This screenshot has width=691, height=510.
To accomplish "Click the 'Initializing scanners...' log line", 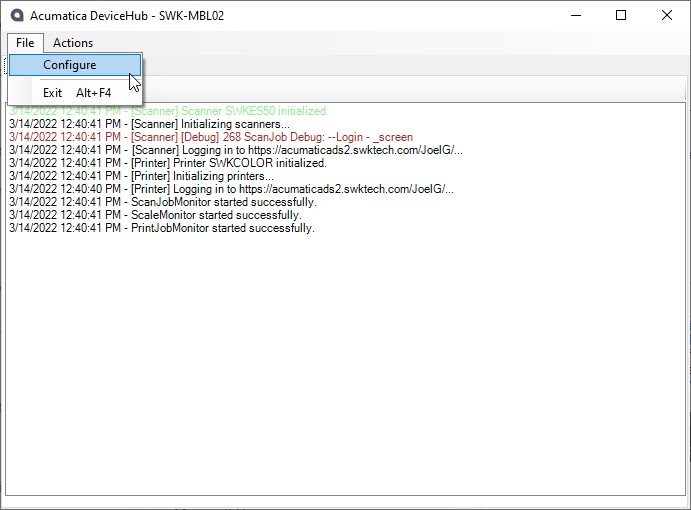I will (149, 124).
